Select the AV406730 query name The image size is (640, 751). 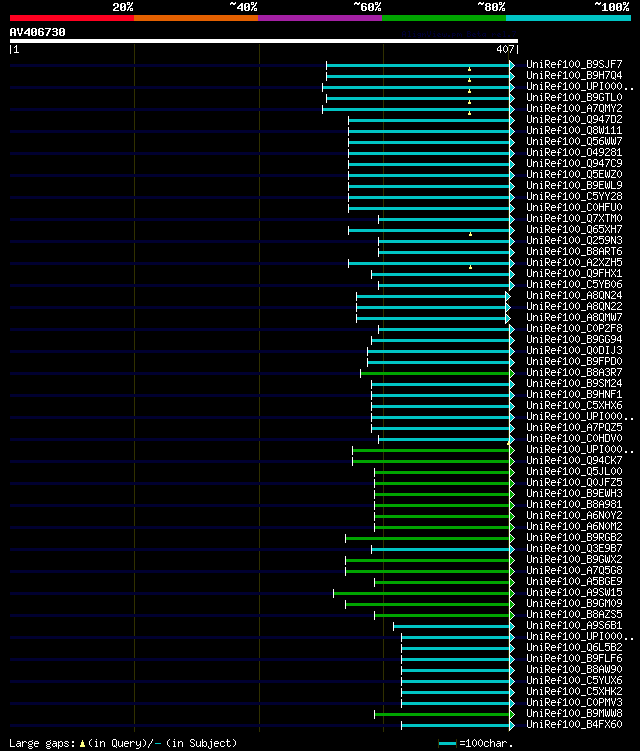[x=37, y=32]
